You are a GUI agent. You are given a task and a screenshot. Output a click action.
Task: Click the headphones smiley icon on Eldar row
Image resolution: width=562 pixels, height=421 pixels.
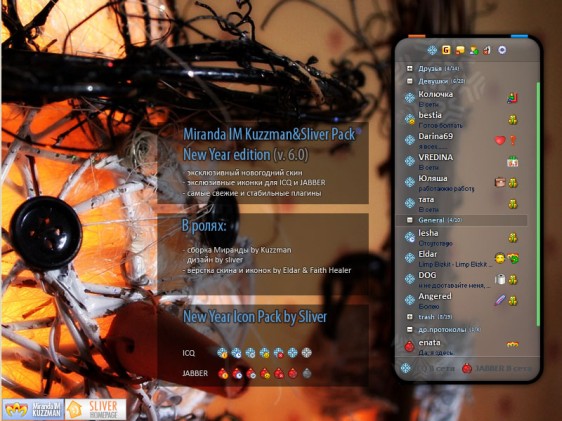(x=500, y=258)
